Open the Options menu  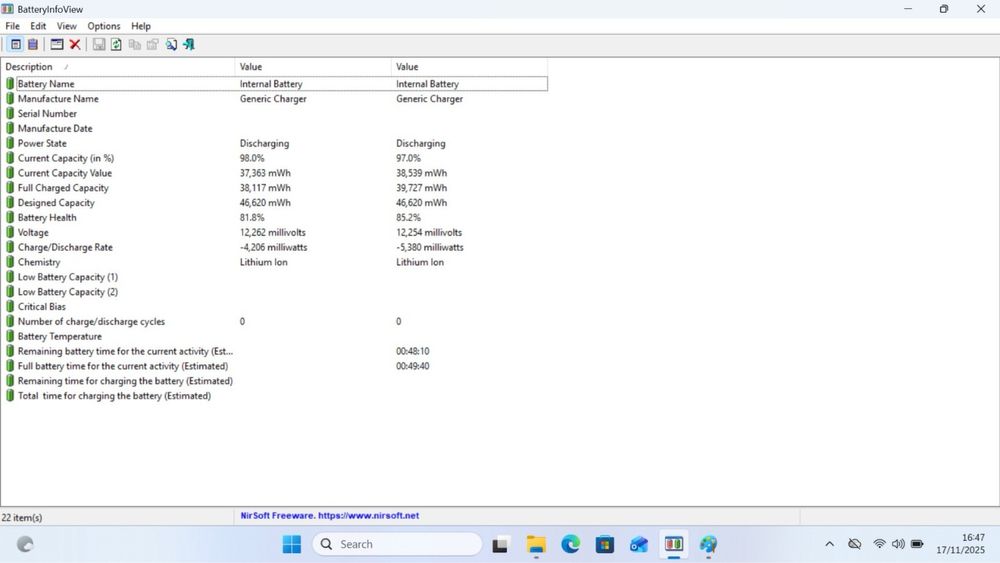click(104, 26)
